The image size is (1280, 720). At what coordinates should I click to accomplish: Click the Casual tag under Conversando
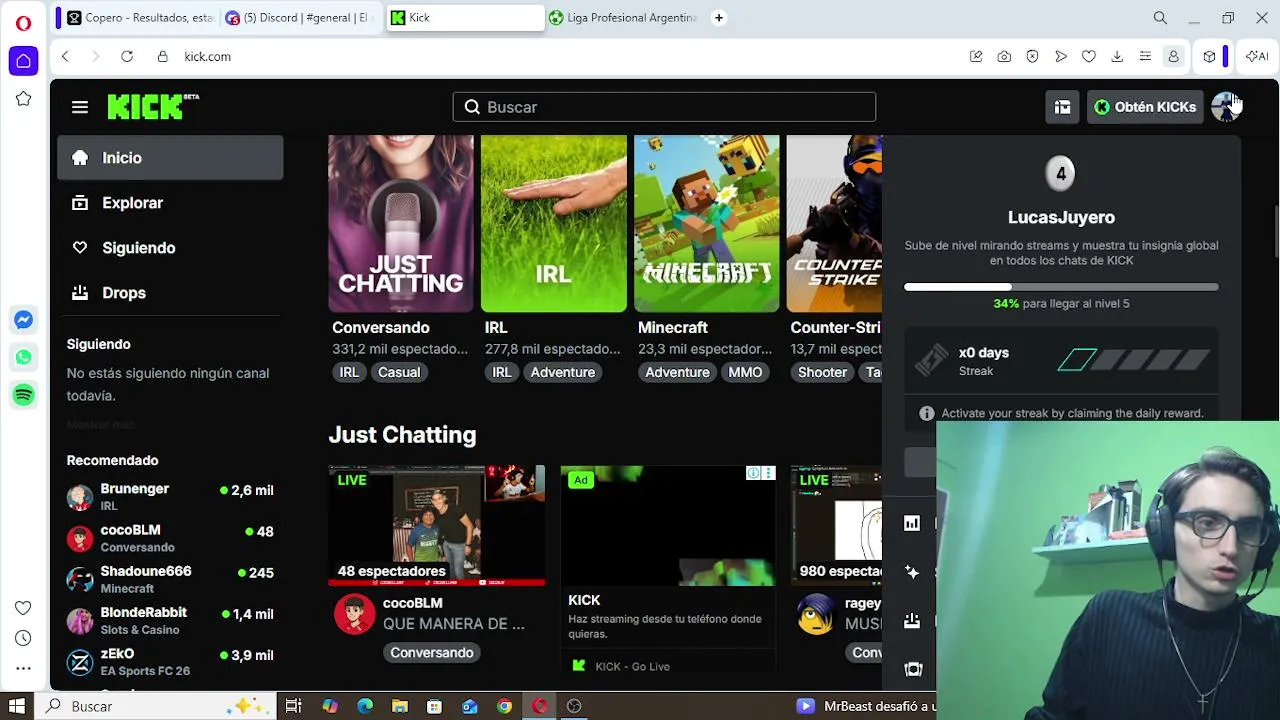tap(399, 372)
